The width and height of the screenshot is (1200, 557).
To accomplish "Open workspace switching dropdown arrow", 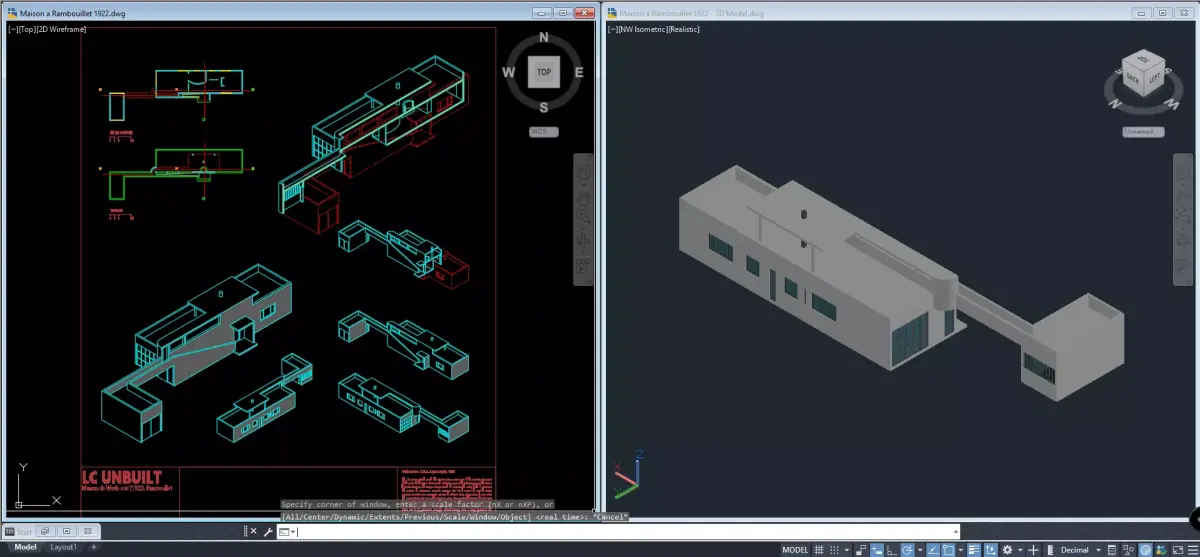I will [x=1021, y=549].
